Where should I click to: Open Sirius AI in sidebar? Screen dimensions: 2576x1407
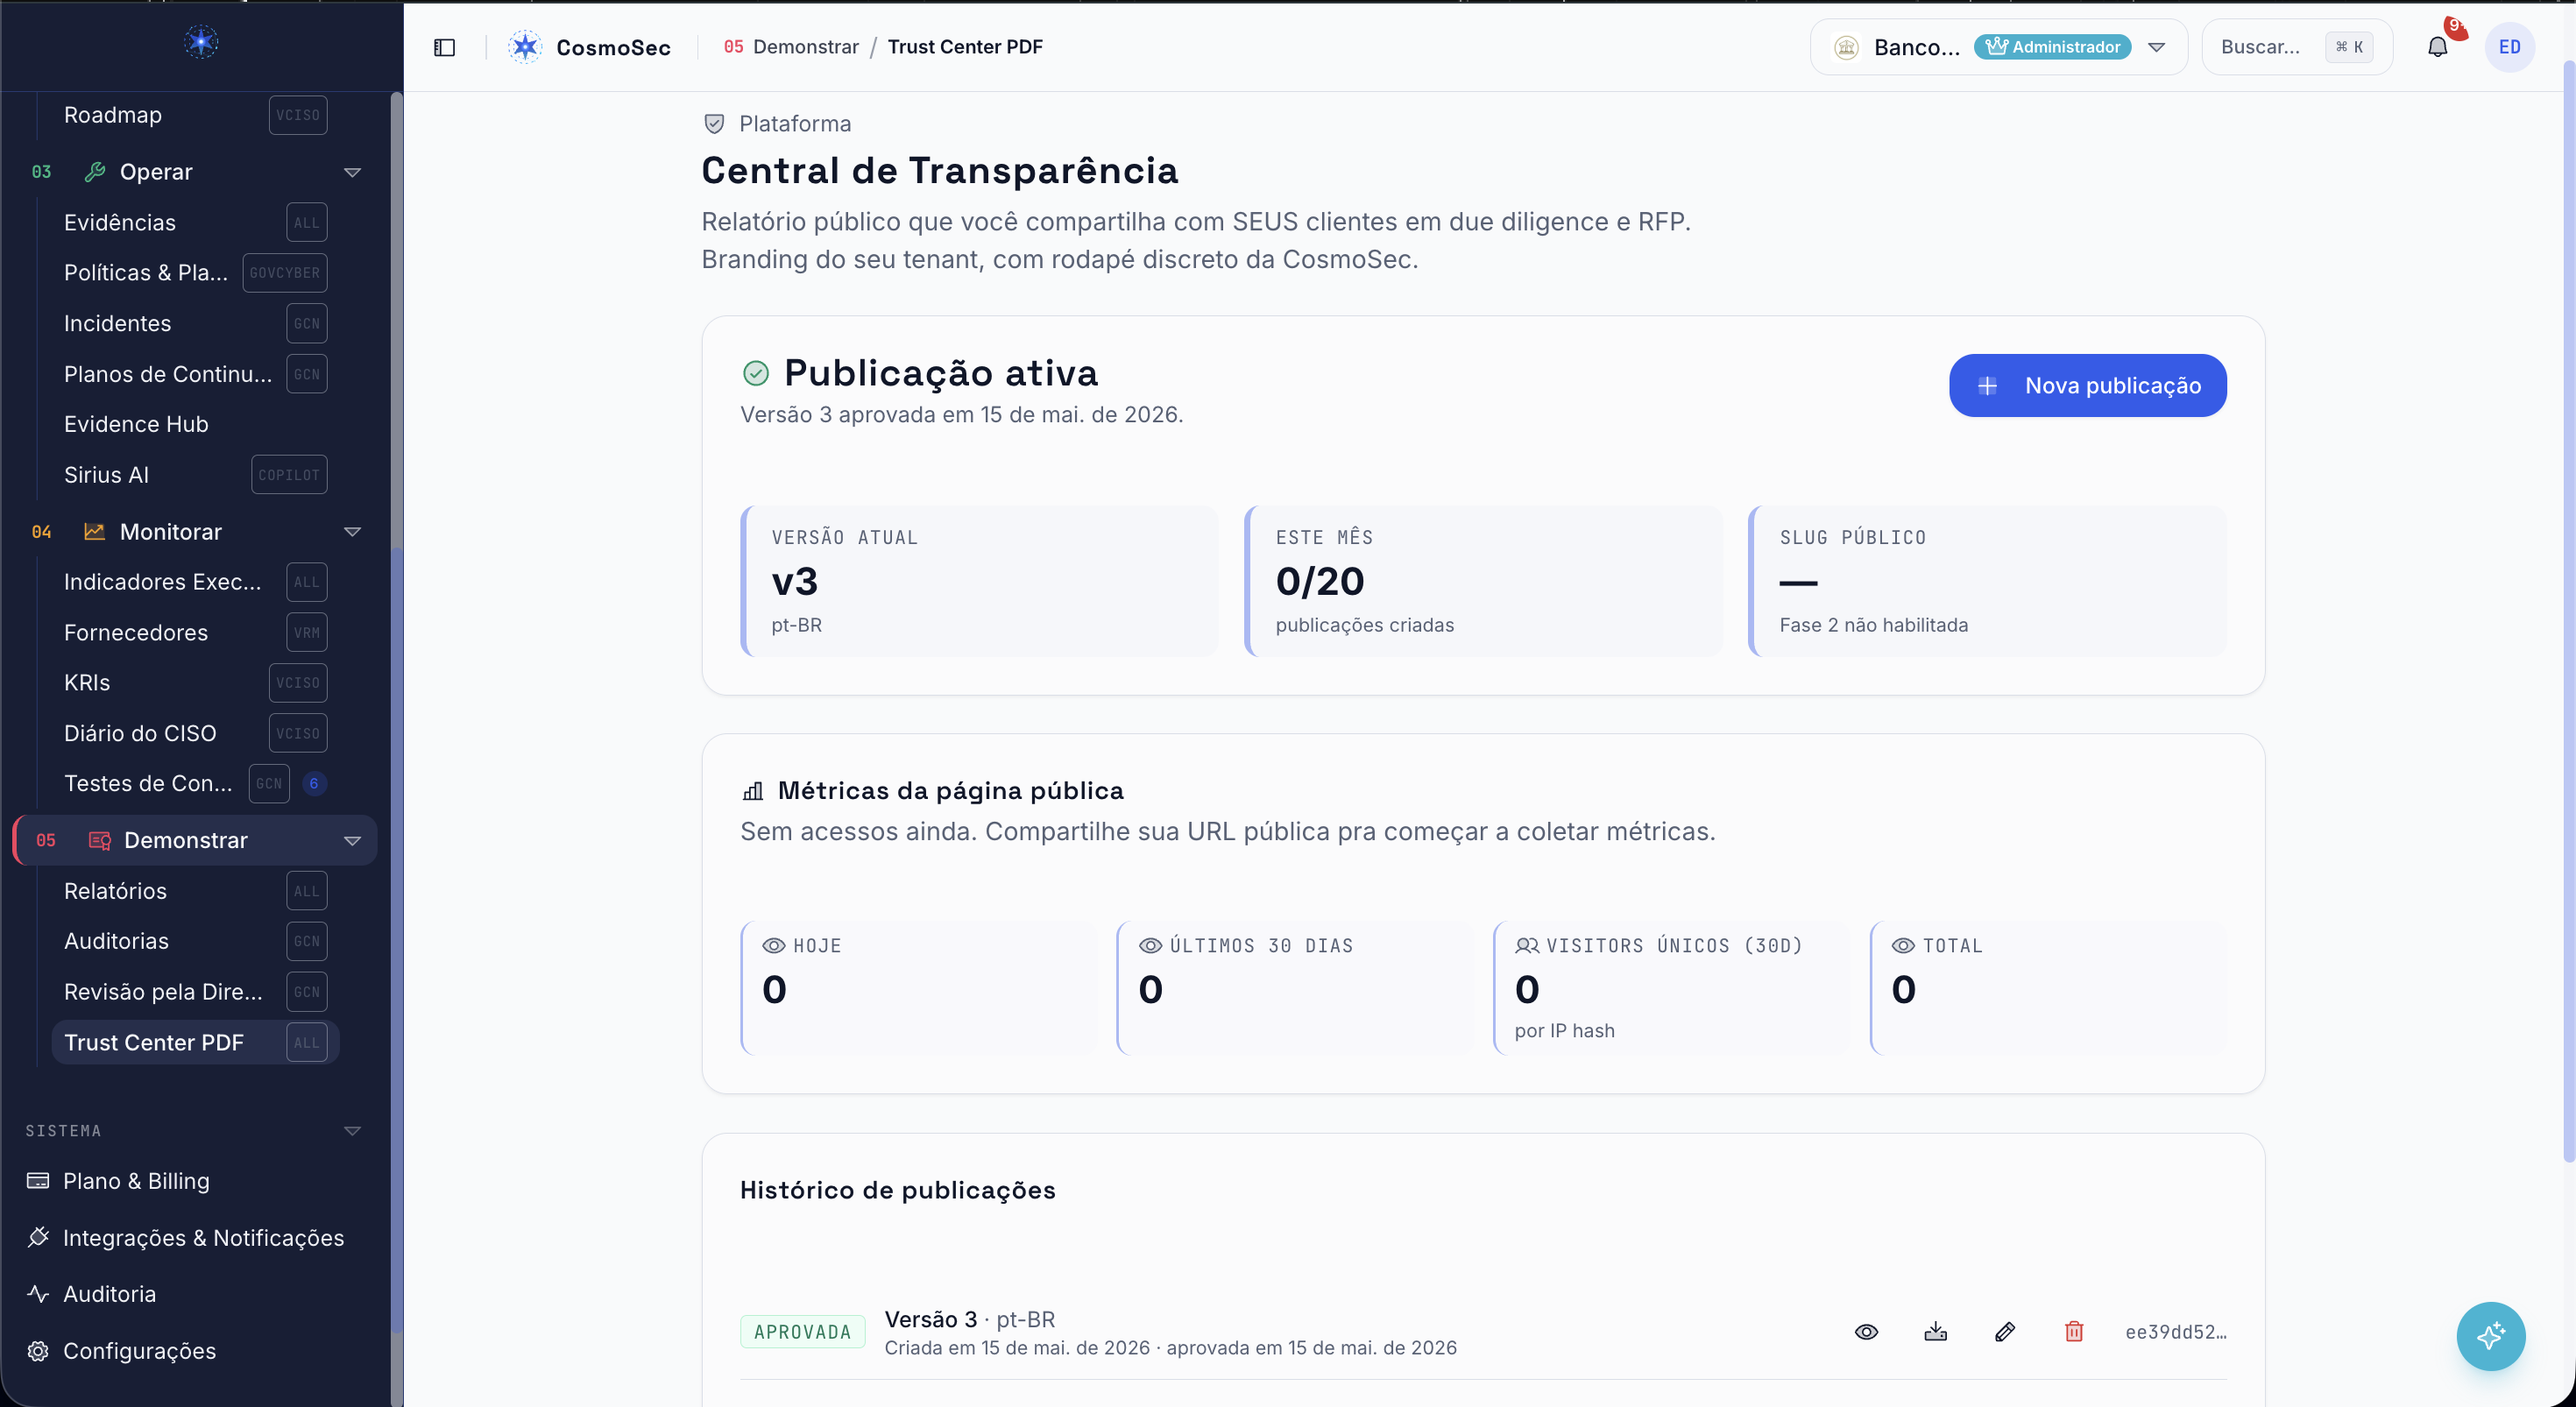pyautogui.click(x=195, y=475)
